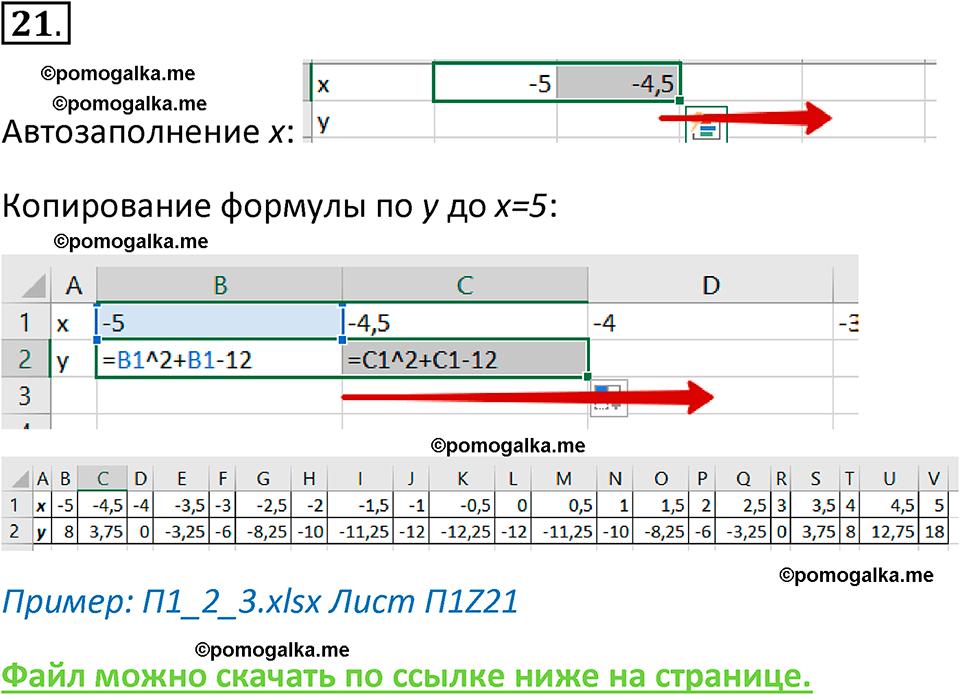Open the Auto Fill Options icon below formula cell C2

[x=609, y=399]
